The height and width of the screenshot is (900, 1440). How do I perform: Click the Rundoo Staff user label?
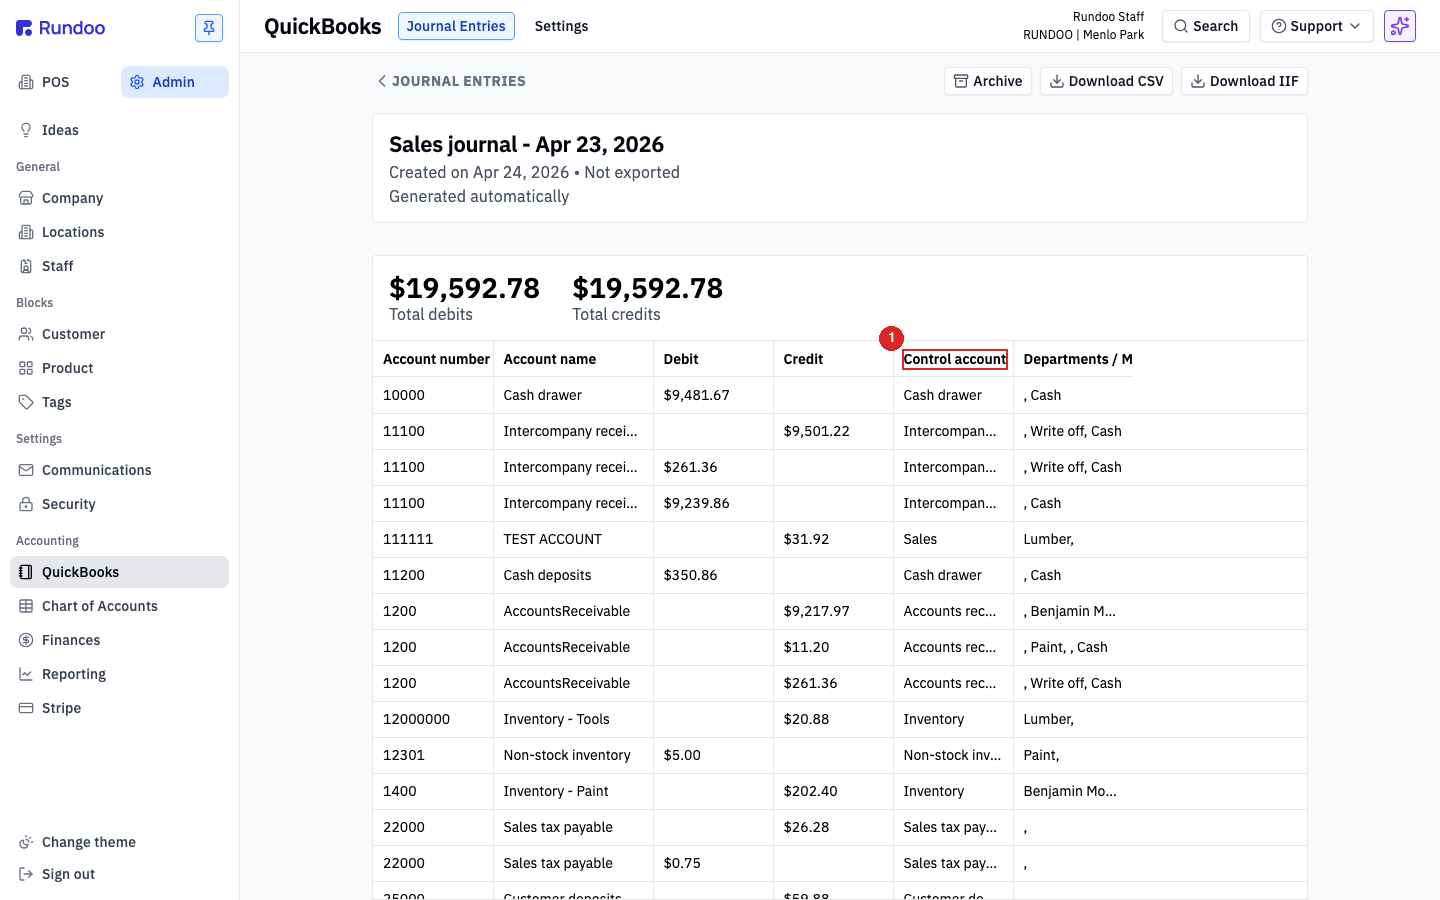pyautogui.click(x=1108, y=17)
